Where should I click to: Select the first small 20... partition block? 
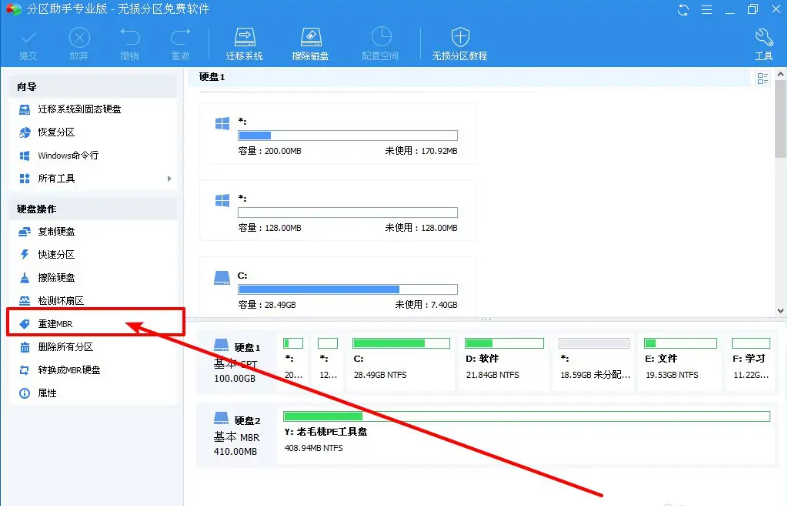[293, 360]
